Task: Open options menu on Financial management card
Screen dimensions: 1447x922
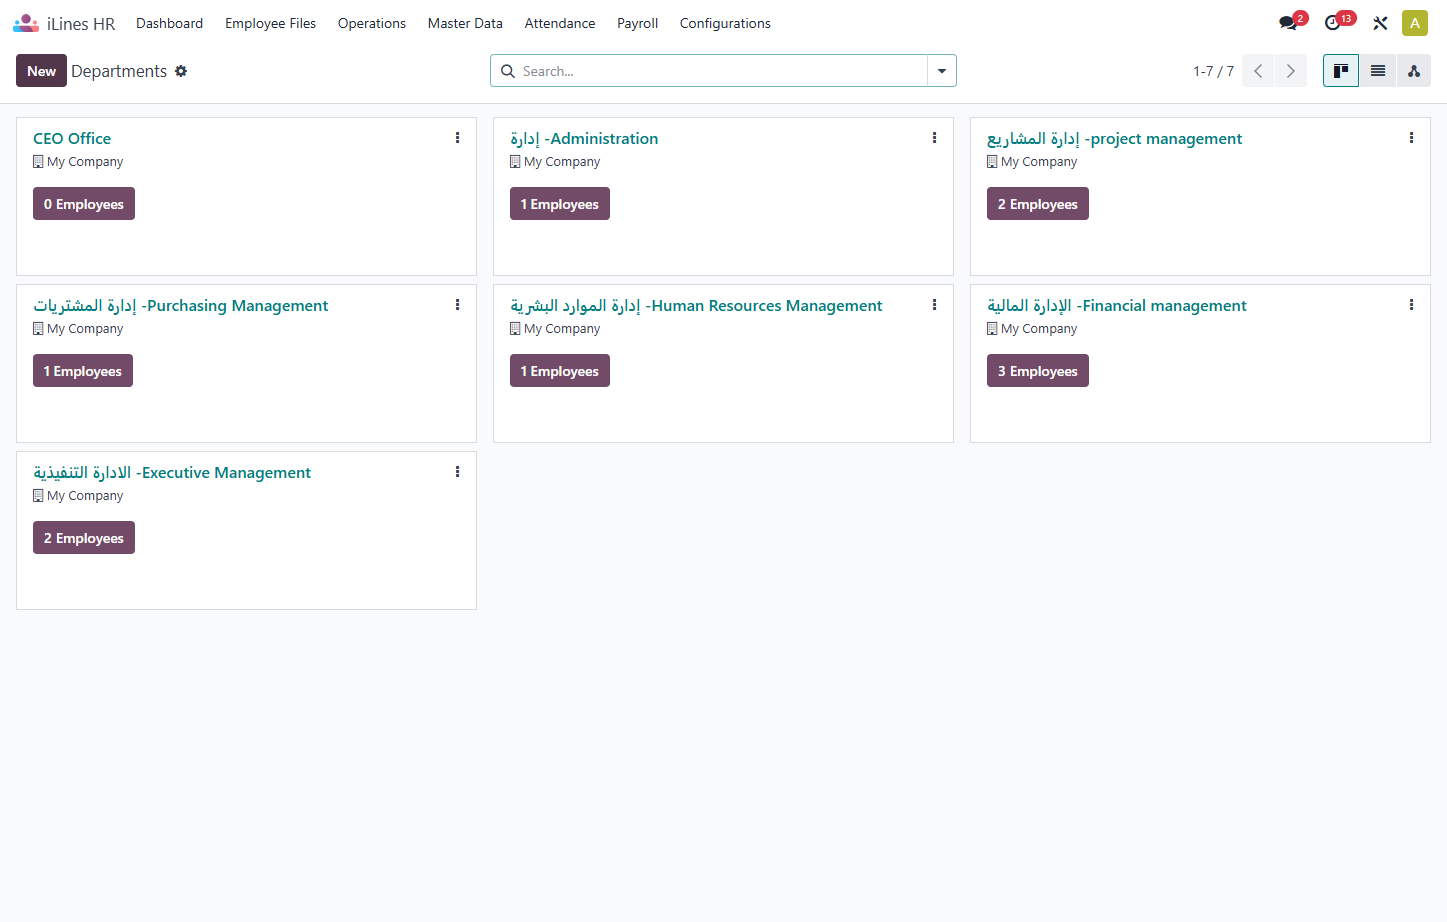Action: pos(1412,305)
